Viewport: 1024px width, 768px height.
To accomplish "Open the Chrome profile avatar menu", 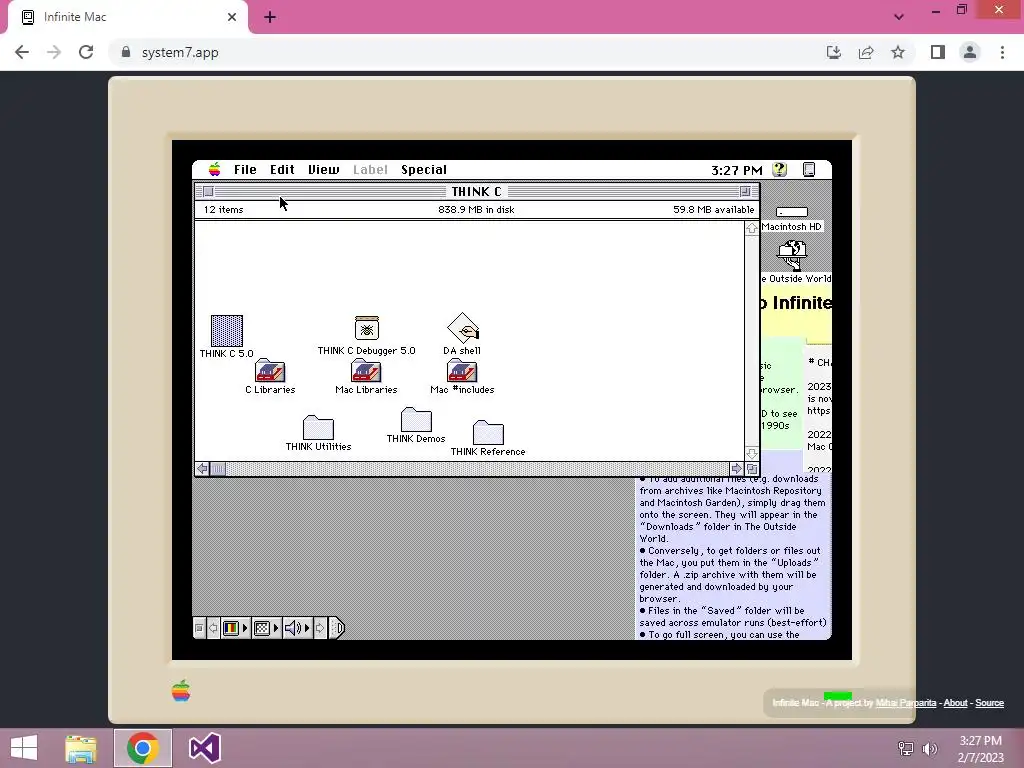I will pos(970,52).
